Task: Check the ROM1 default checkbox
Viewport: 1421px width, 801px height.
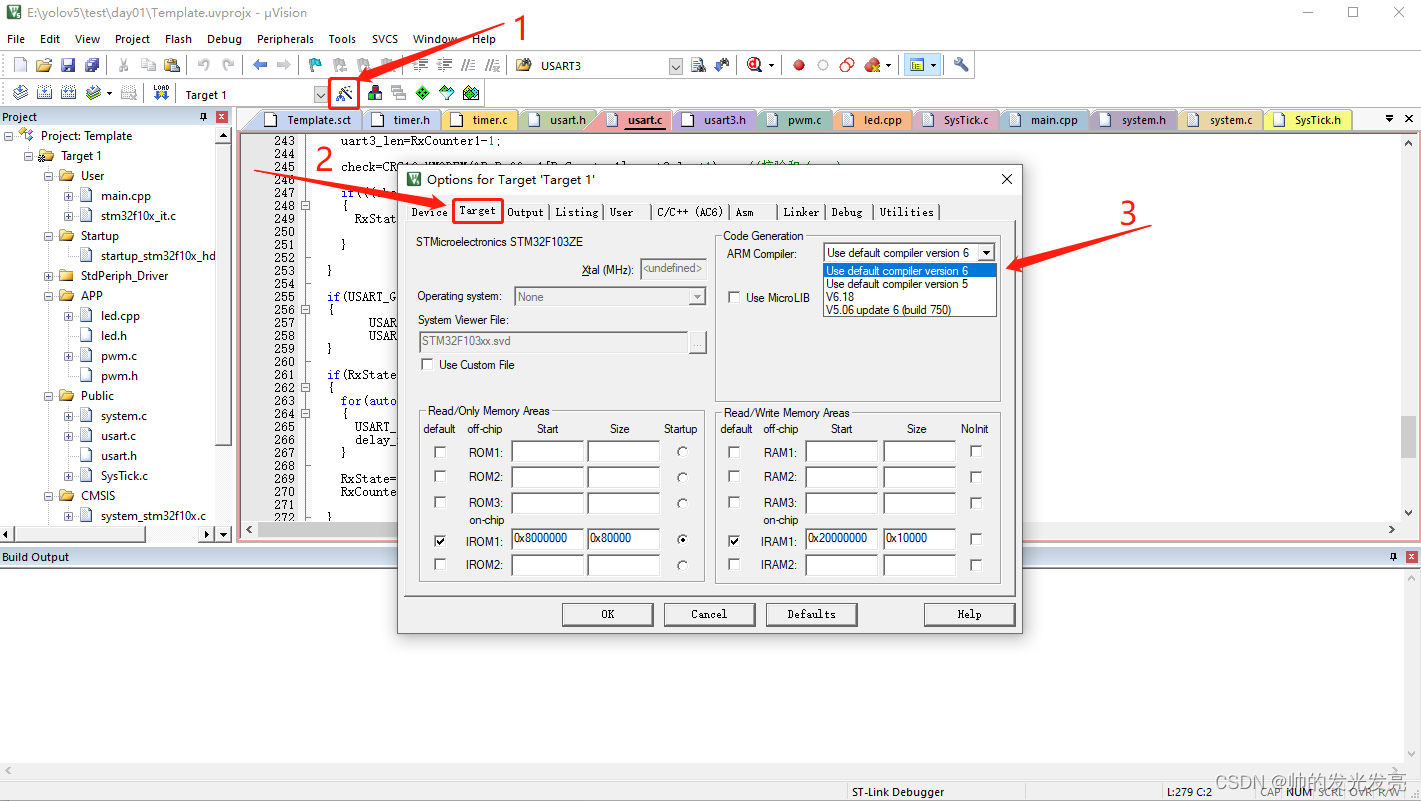Action: pyautogui.click(x=440, y=452)
